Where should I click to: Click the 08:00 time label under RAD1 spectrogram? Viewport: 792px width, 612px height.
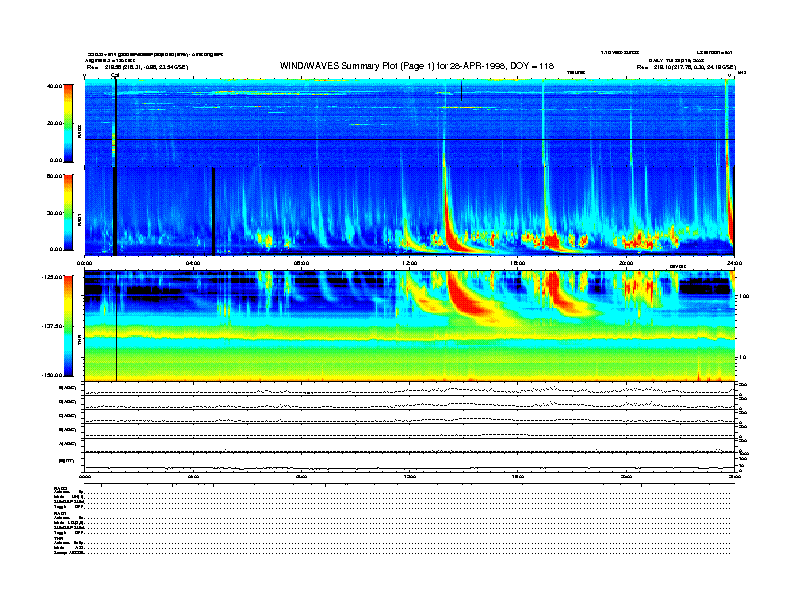(x=301, y=263)
